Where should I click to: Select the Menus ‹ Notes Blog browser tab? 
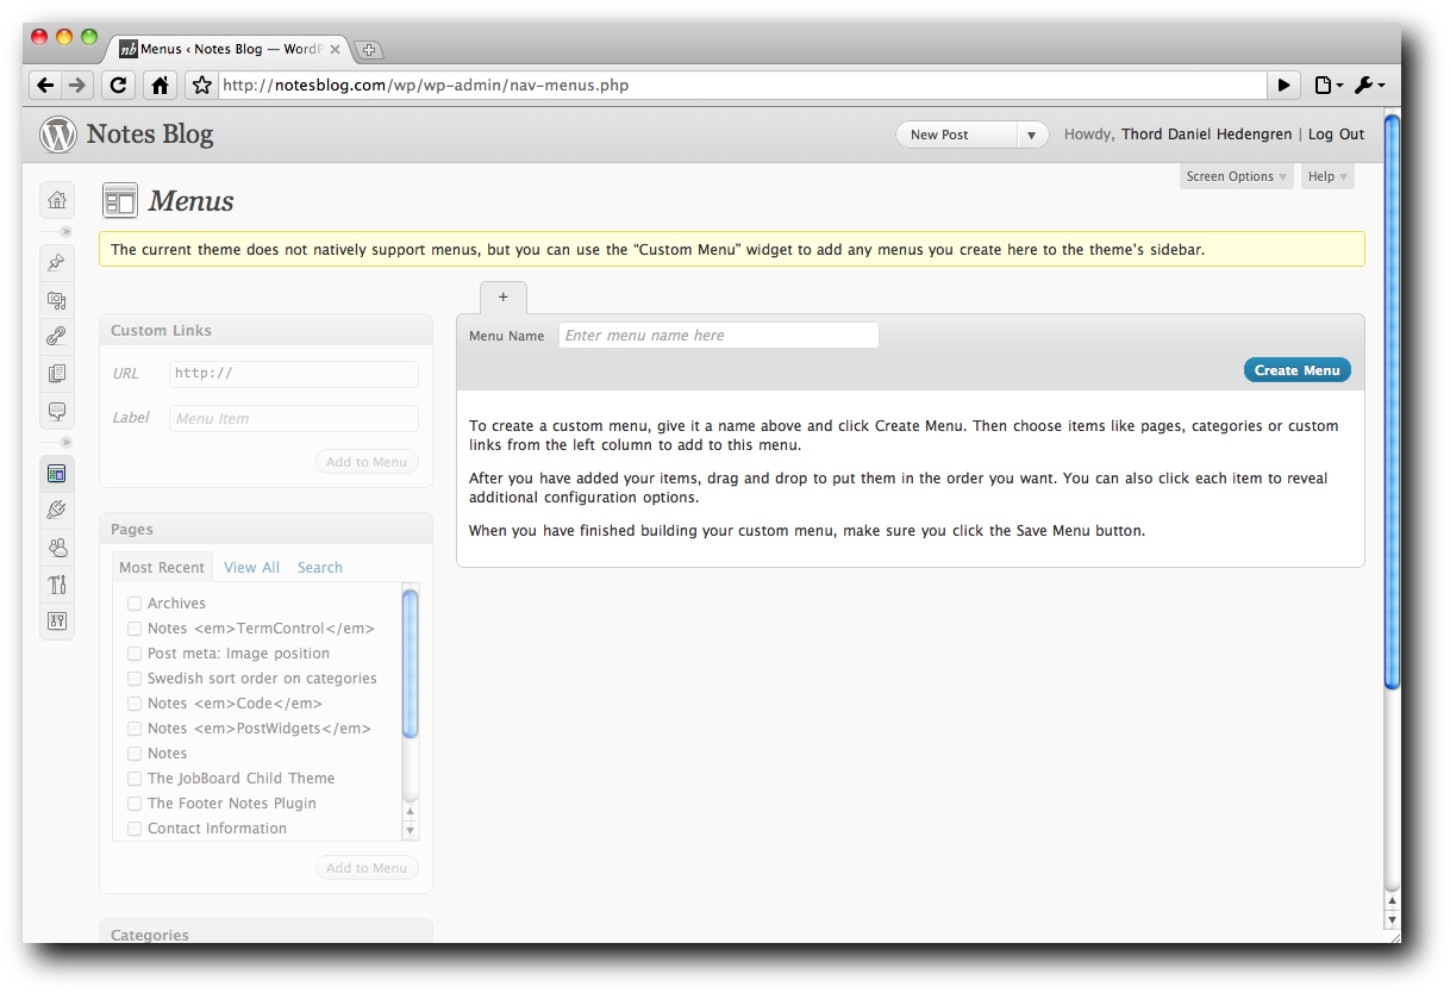point(230,49)
